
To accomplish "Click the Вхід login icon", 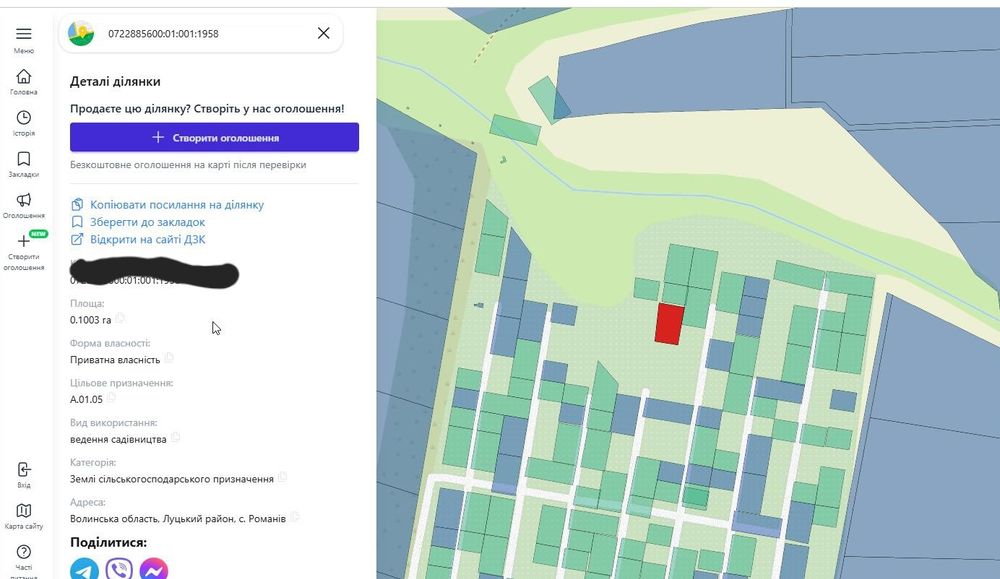I will click(x=24, y=470).
